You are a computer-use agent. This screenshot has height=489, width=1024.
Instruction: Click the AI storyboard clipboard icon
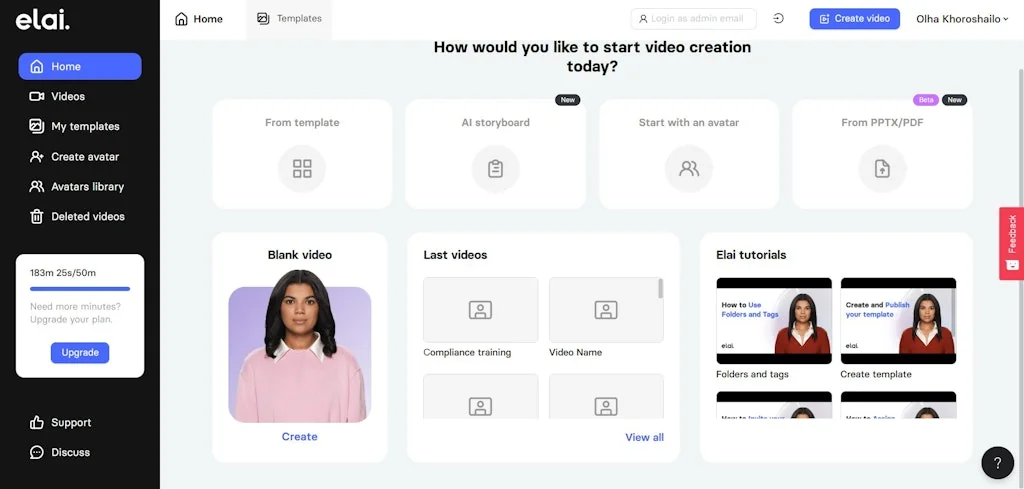point(495,168)
